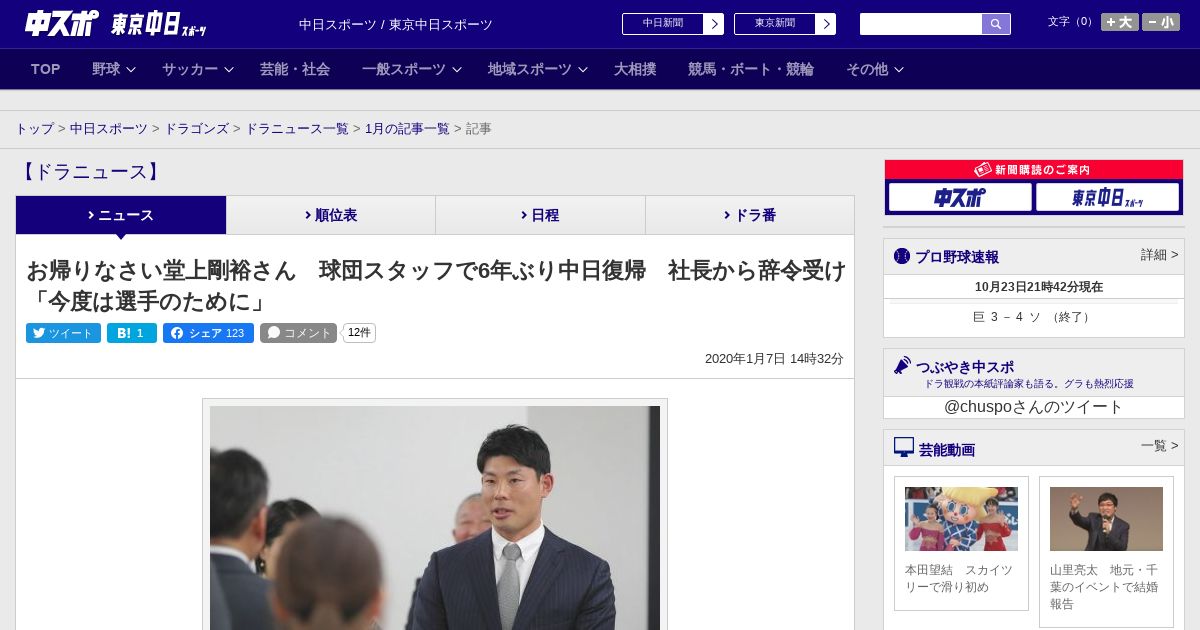Click the Hatena bookmark B! button
The width and height of the screenshot is (1200, 630).
pos(132,333)
